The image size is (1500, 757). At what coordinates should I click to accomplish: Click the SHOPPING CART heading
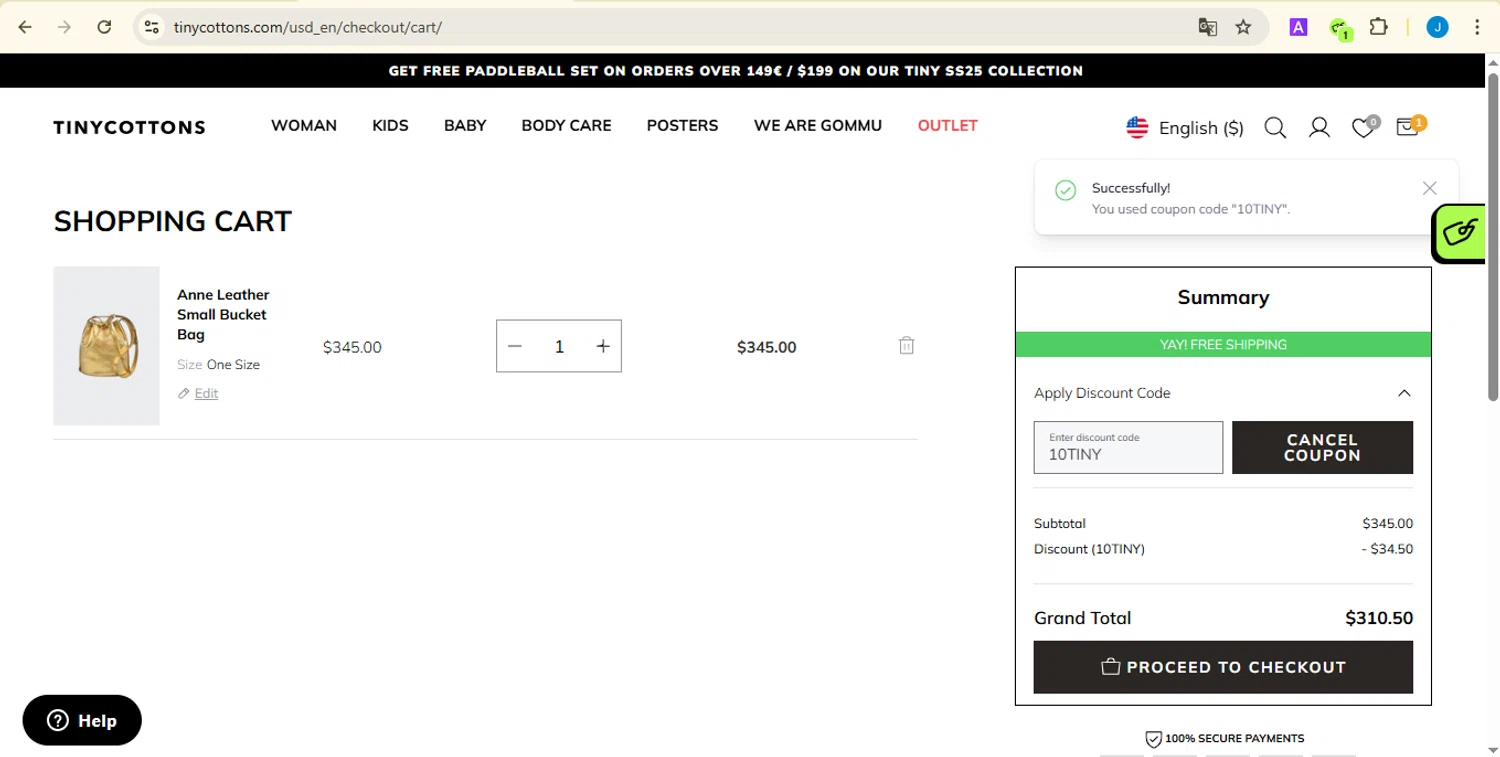pyautogui.click(x=172, y=221)
